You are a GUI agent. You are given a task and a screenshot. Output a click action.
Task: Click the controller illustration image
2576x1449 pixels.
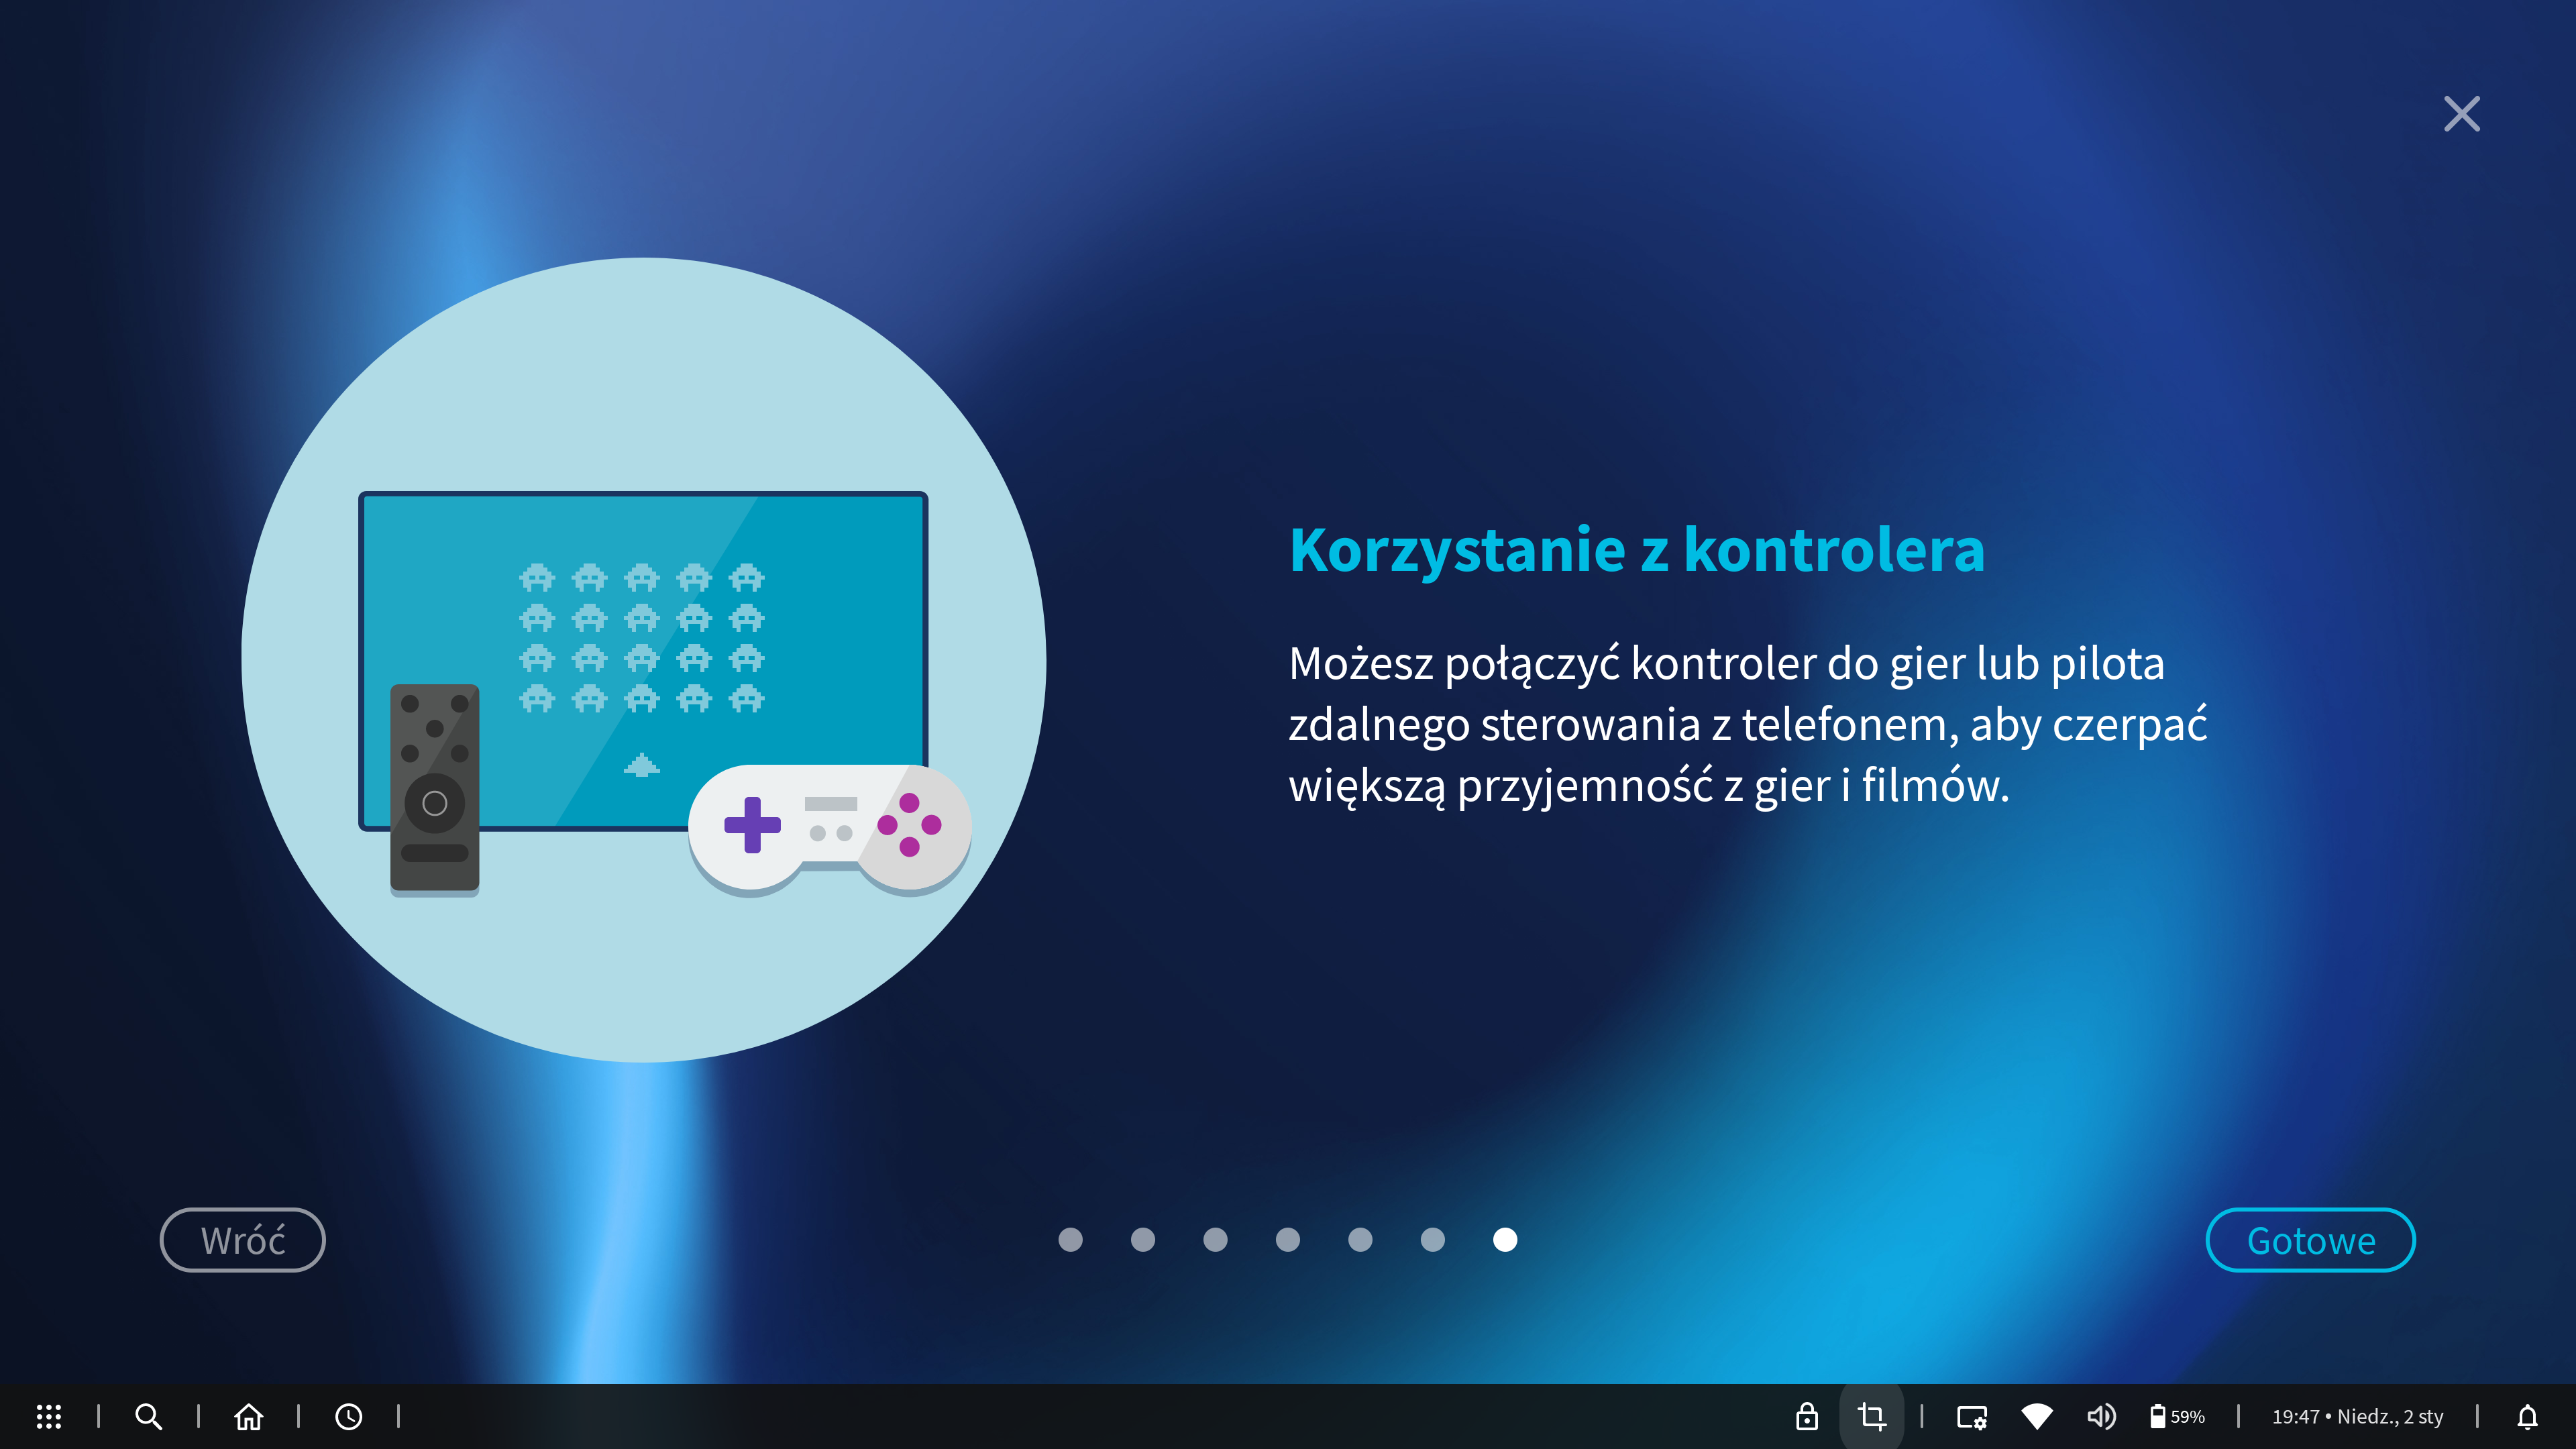pyautogui.click(x=644, y=660)
